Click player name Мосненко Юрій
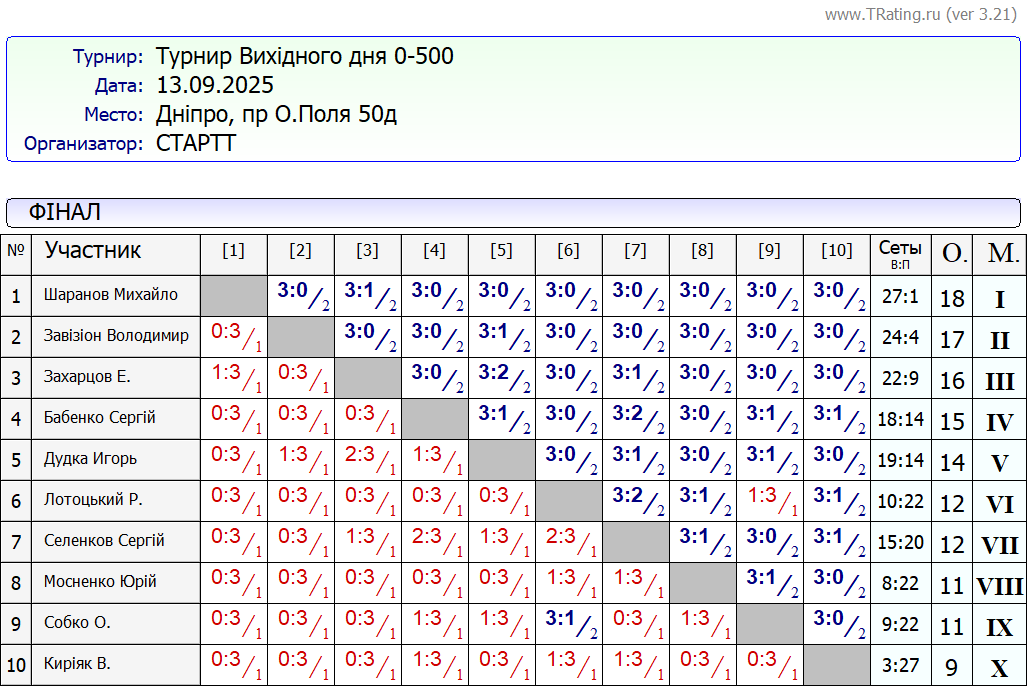This screenshot has height=686, width=1027. [x=101, y=582]
